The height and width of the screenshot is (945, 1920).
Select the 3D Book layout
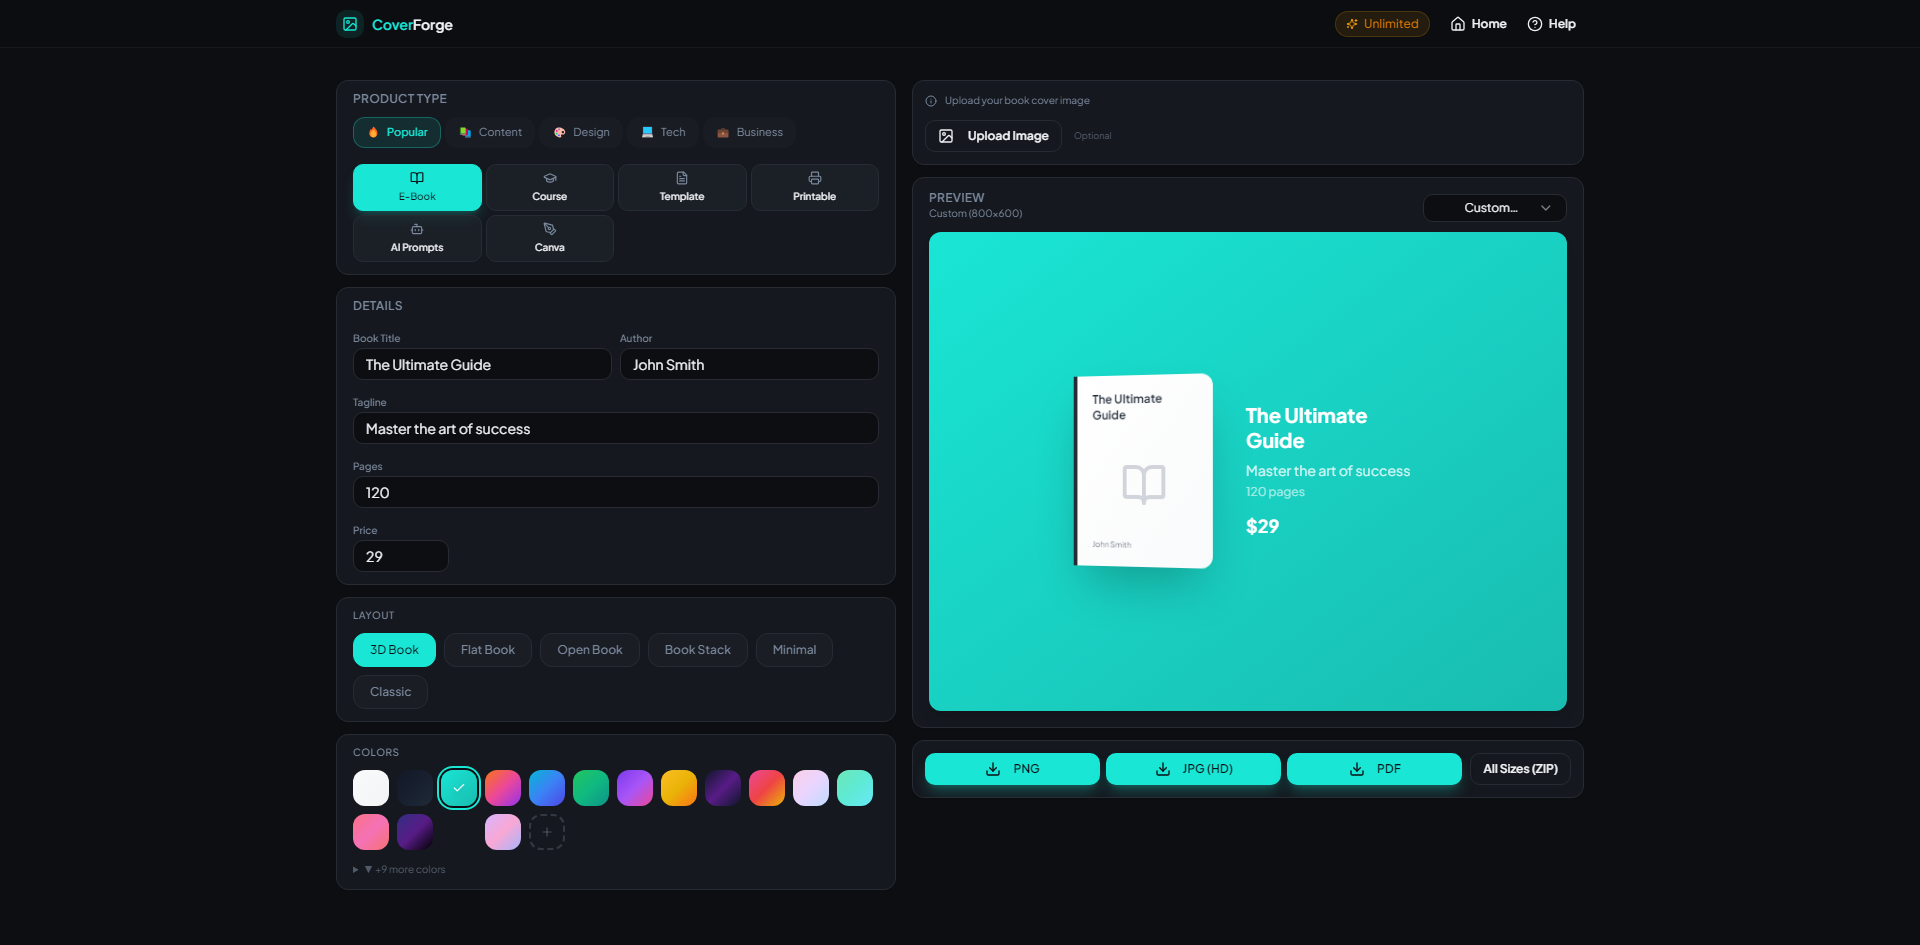394,649
